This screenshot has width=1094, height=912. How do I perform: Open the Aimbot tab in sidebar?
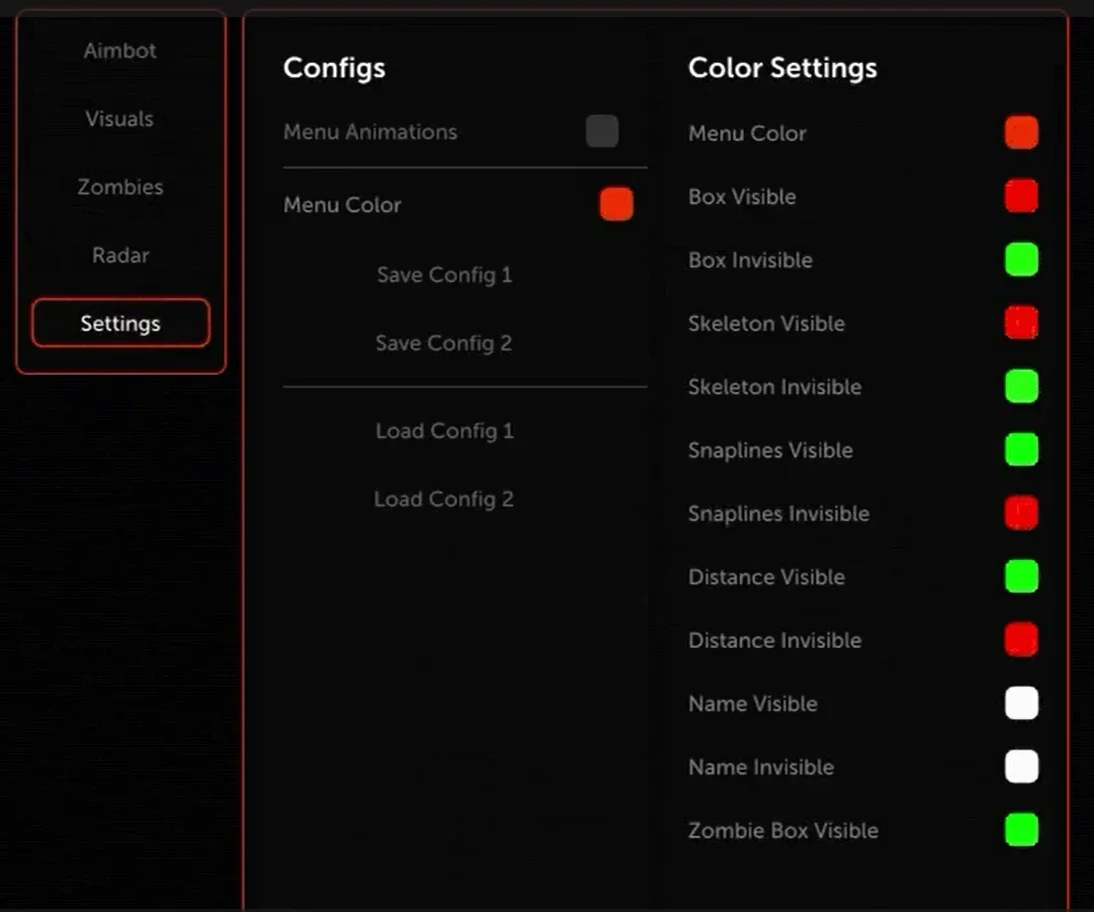[x=120, y=51]
